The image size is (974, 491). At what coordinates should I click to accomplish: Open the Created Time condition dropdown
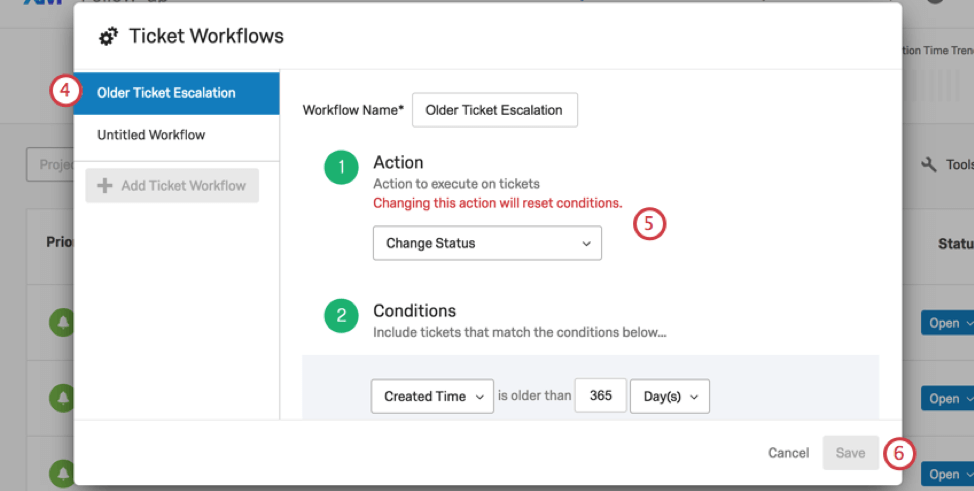coord(433,396)
